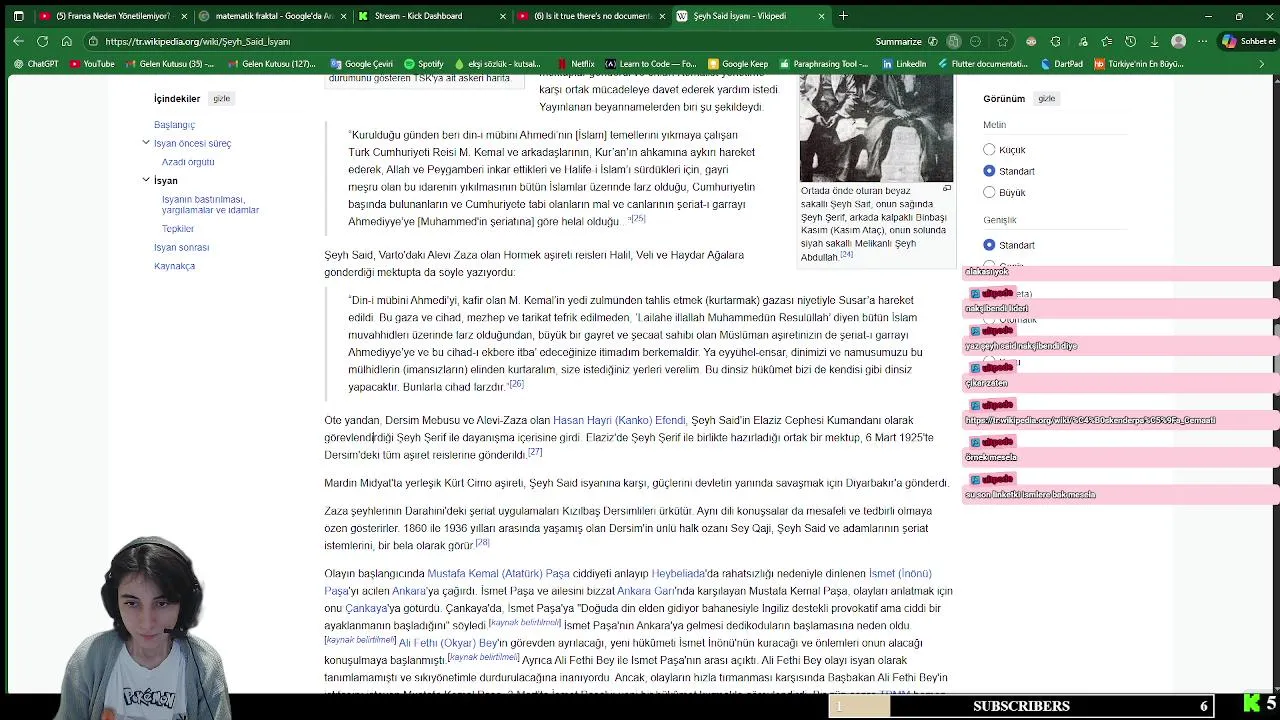Open Hasan Hayri (Kanko) Efendi article link
This screenshot has height=720, width=1280.
[x=619, y=420]
